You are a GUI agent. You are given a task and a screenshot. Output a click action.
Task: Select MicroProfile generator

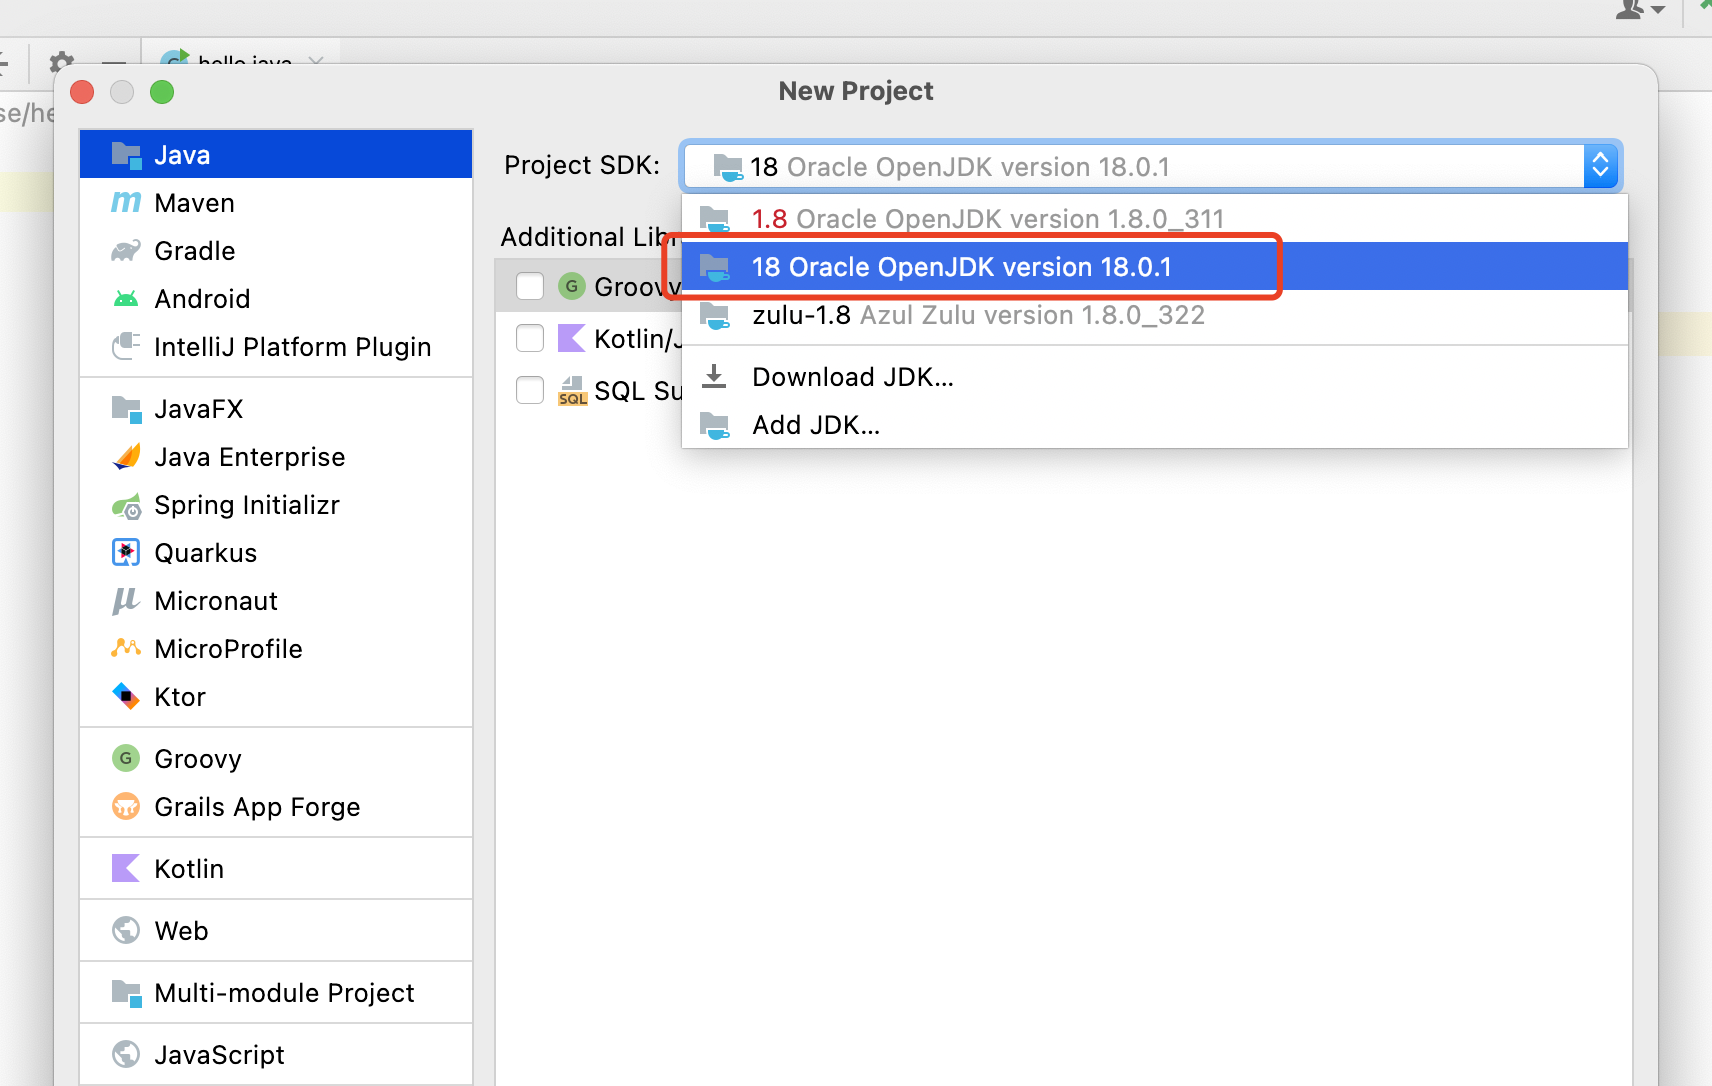click(276, 649)
